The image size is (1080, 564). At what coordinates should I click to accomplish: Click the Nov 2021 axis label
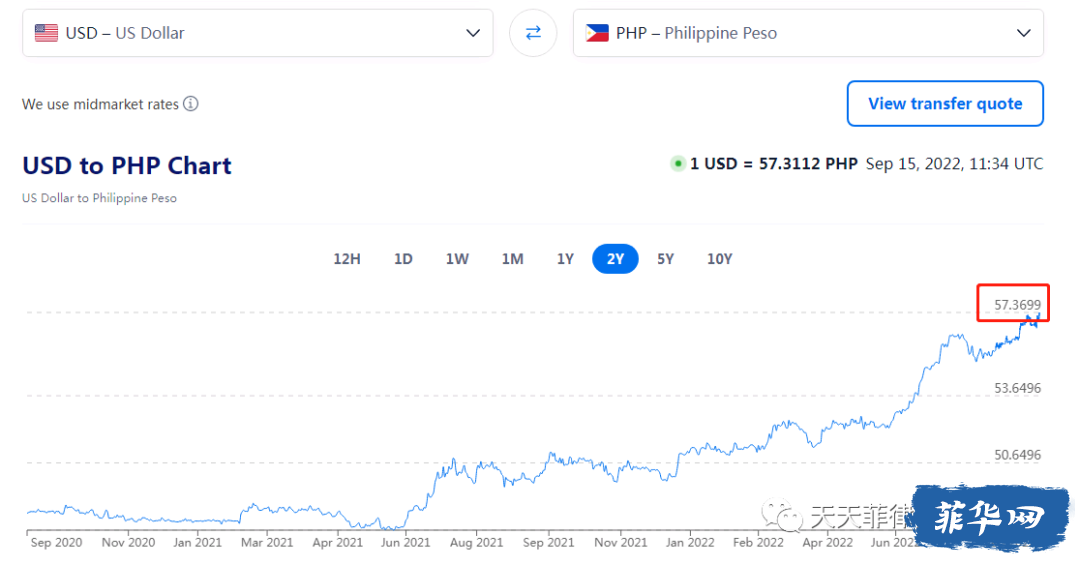pos(621,543)
